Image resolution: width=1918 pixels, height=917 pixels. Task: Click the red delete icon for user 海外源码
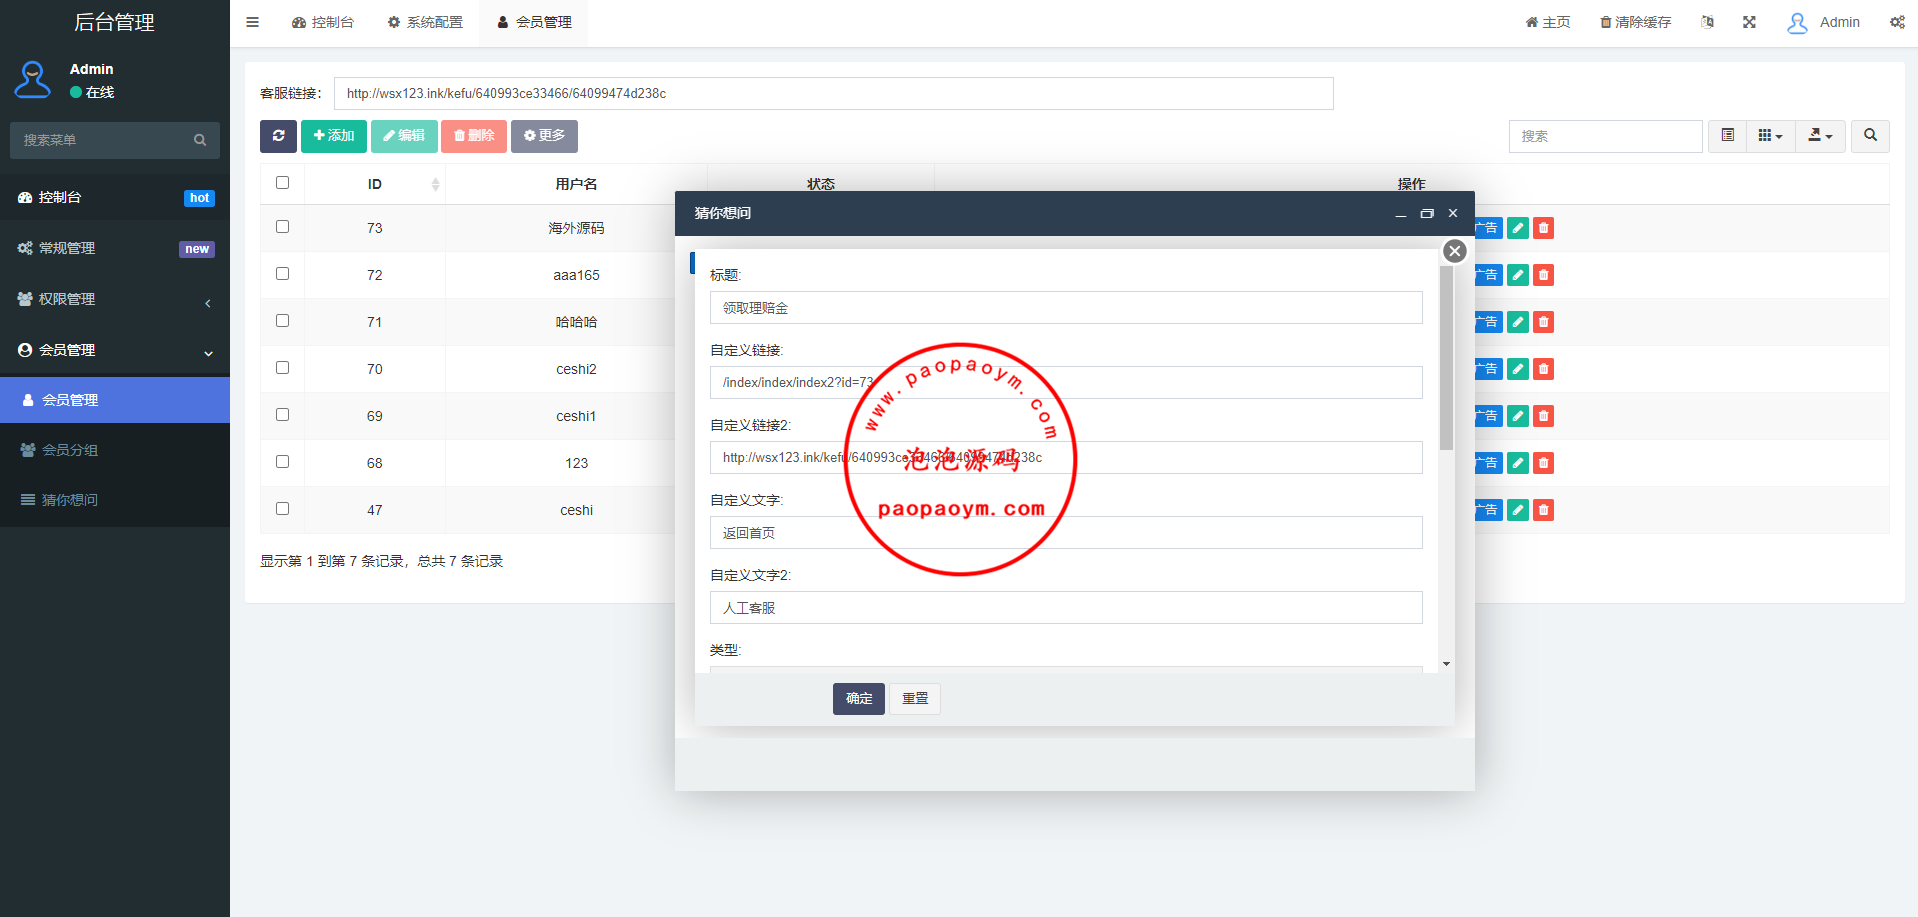tap(1543, 228)
